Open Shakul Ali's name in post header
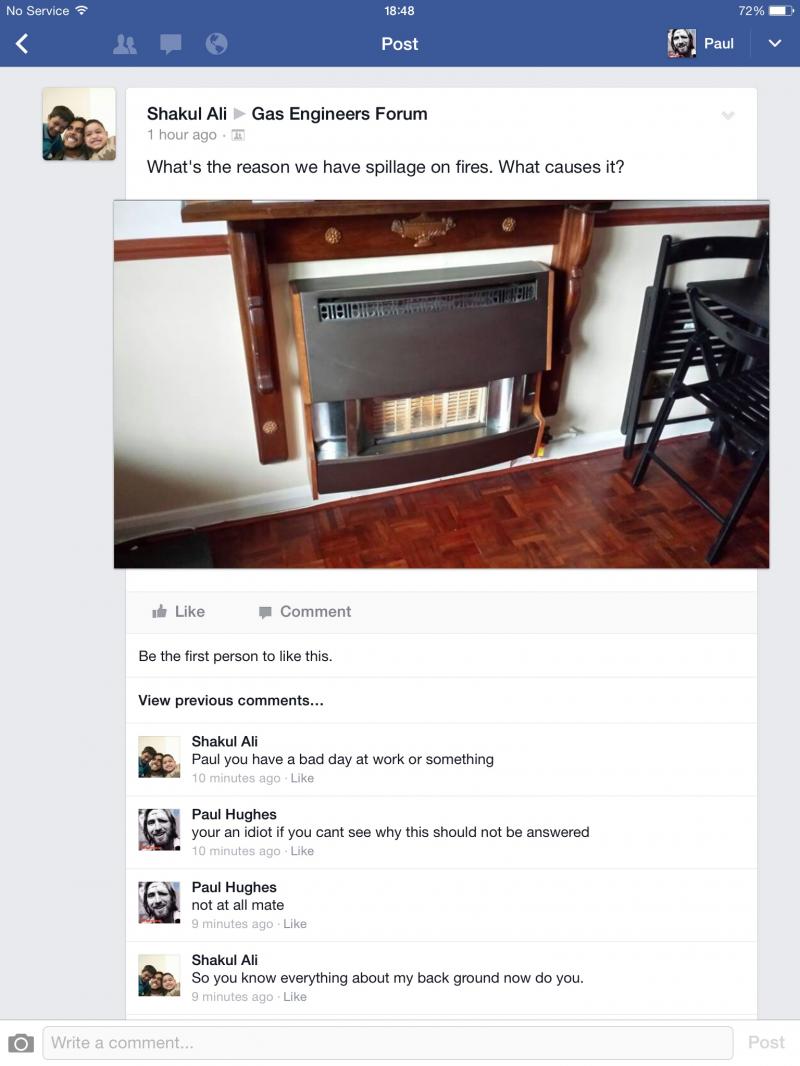800x1066 pixels. coord(187,114)
